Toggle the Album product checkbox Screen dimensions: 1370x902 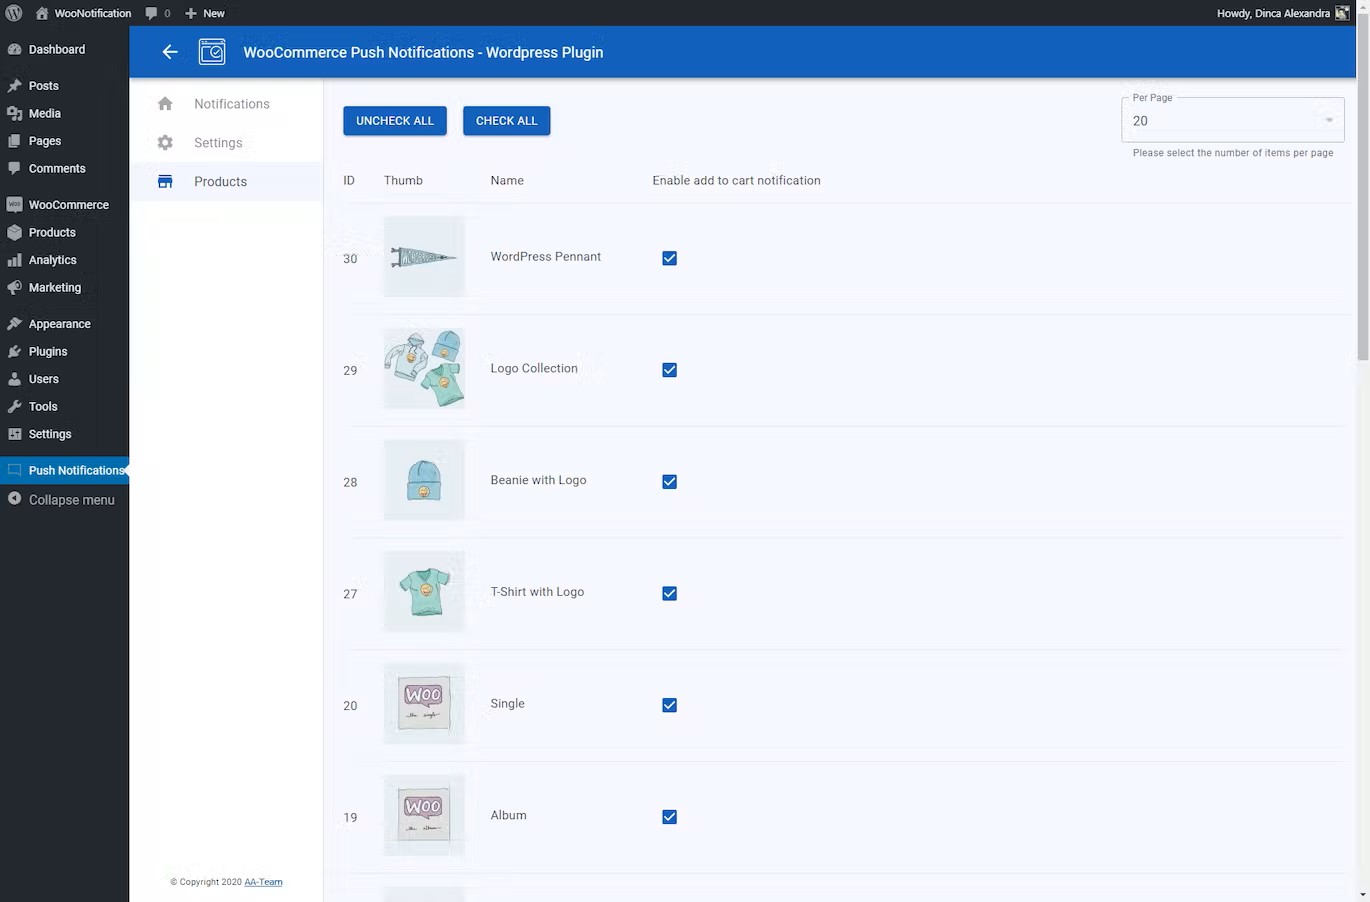tap(670, 817)
